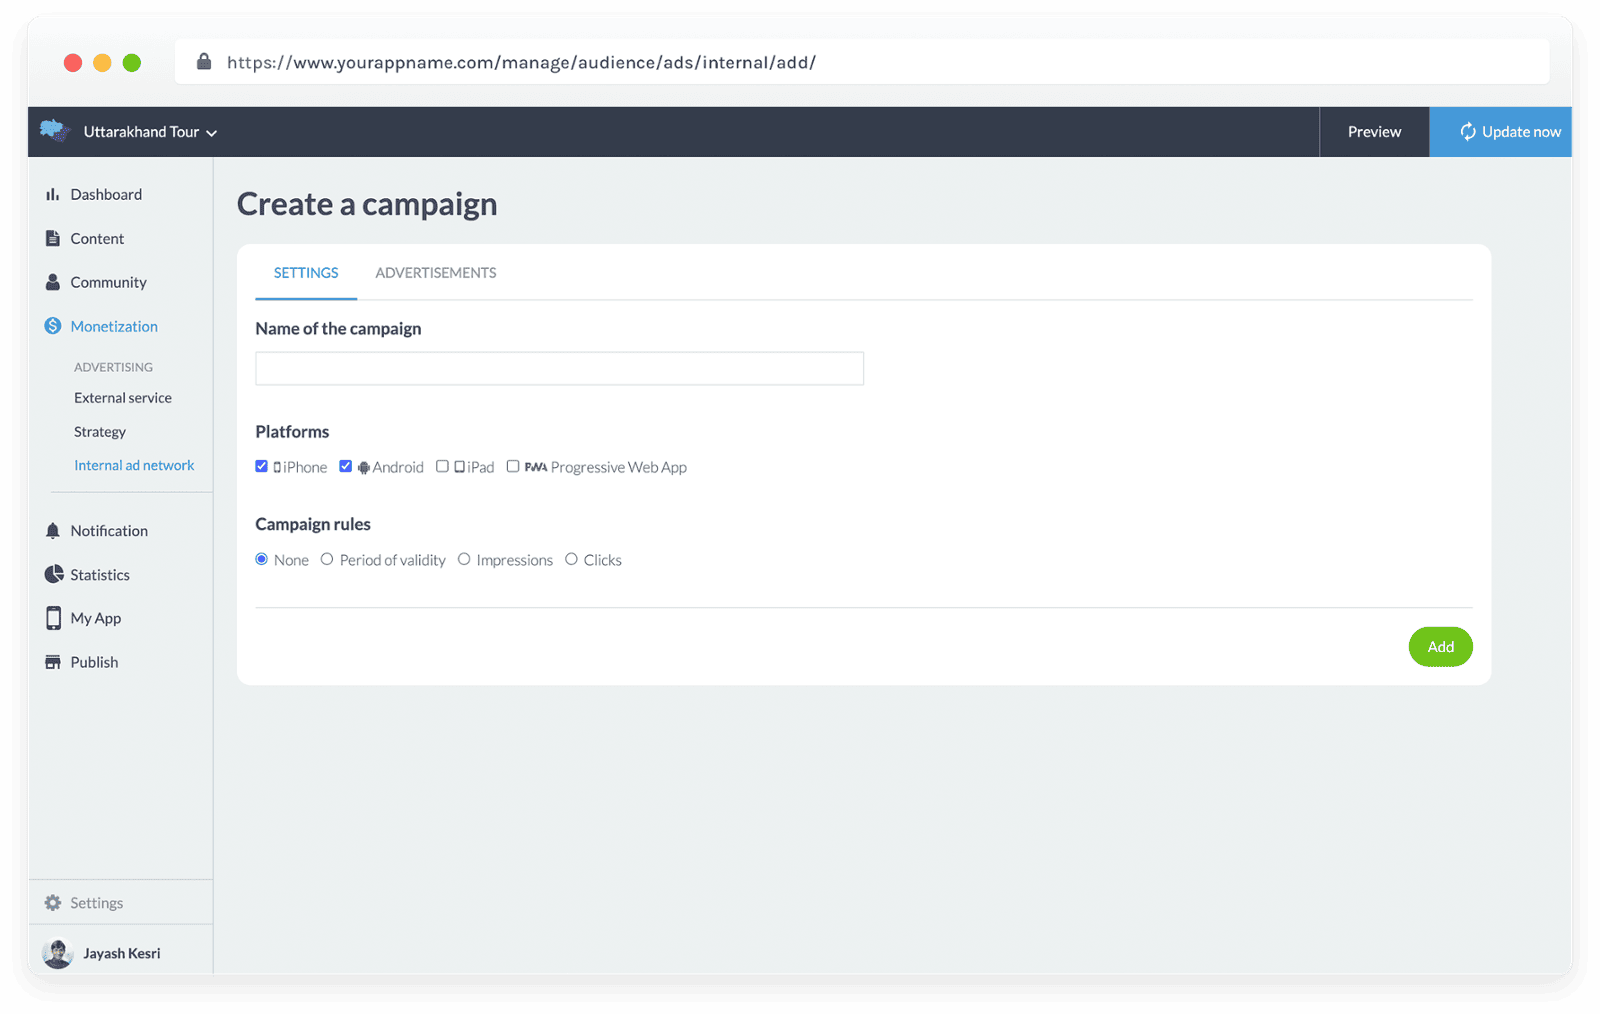Click the Settings gear icon

53,903
